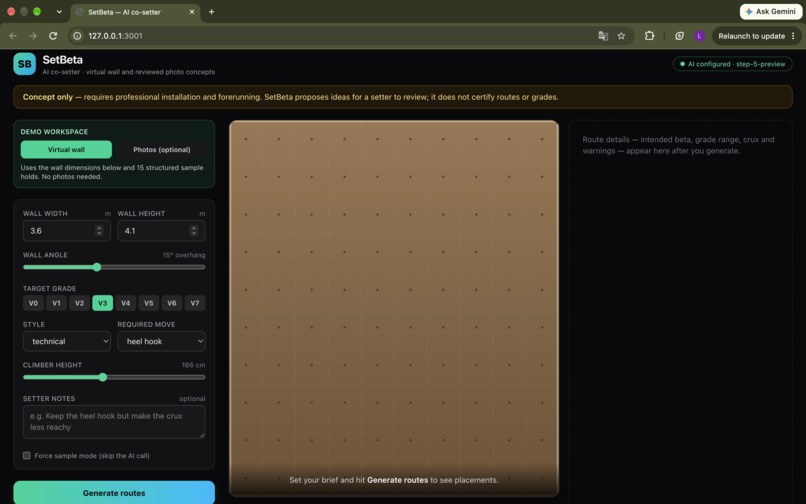Adjust the Wall Height stepper arrows

coord(194,231)
